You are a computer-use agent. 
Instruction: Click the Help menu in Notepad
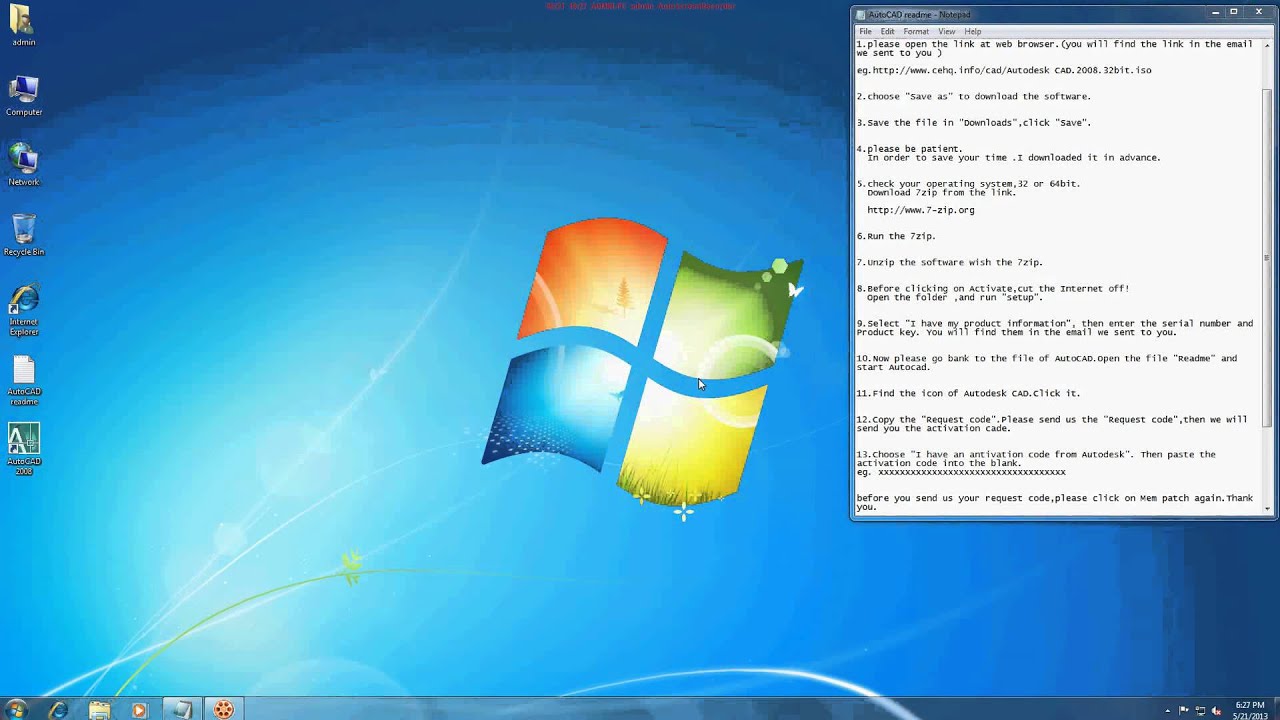(972, 32)
